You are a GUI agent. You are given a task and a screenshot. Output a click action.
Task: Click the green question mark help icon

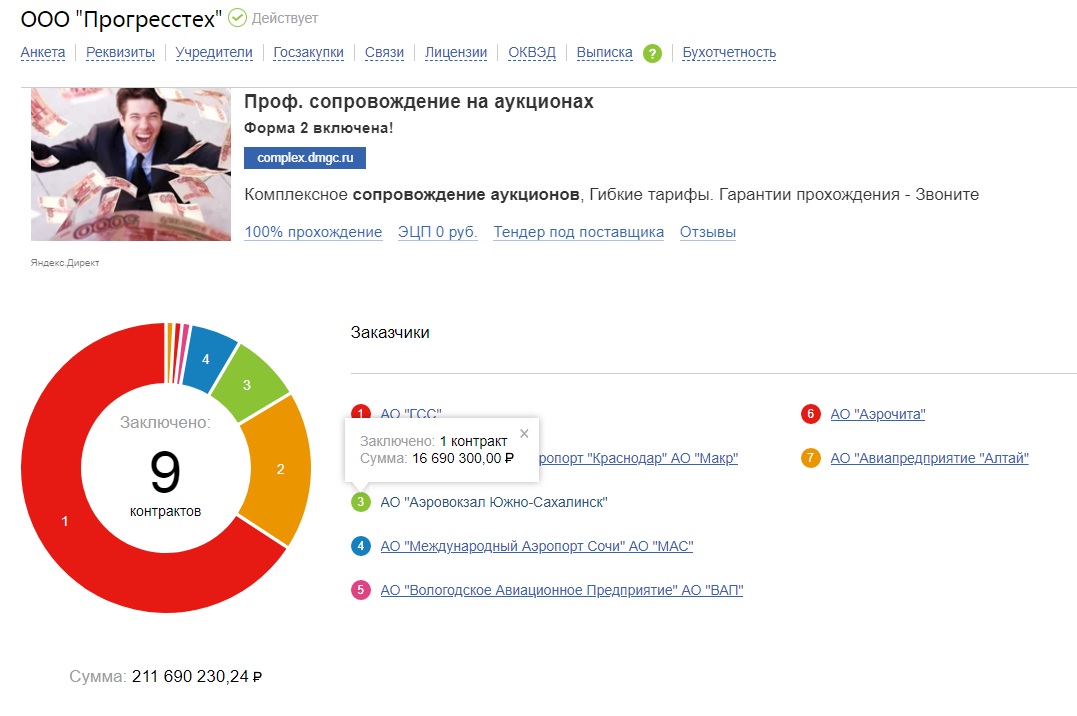(652, 54)
